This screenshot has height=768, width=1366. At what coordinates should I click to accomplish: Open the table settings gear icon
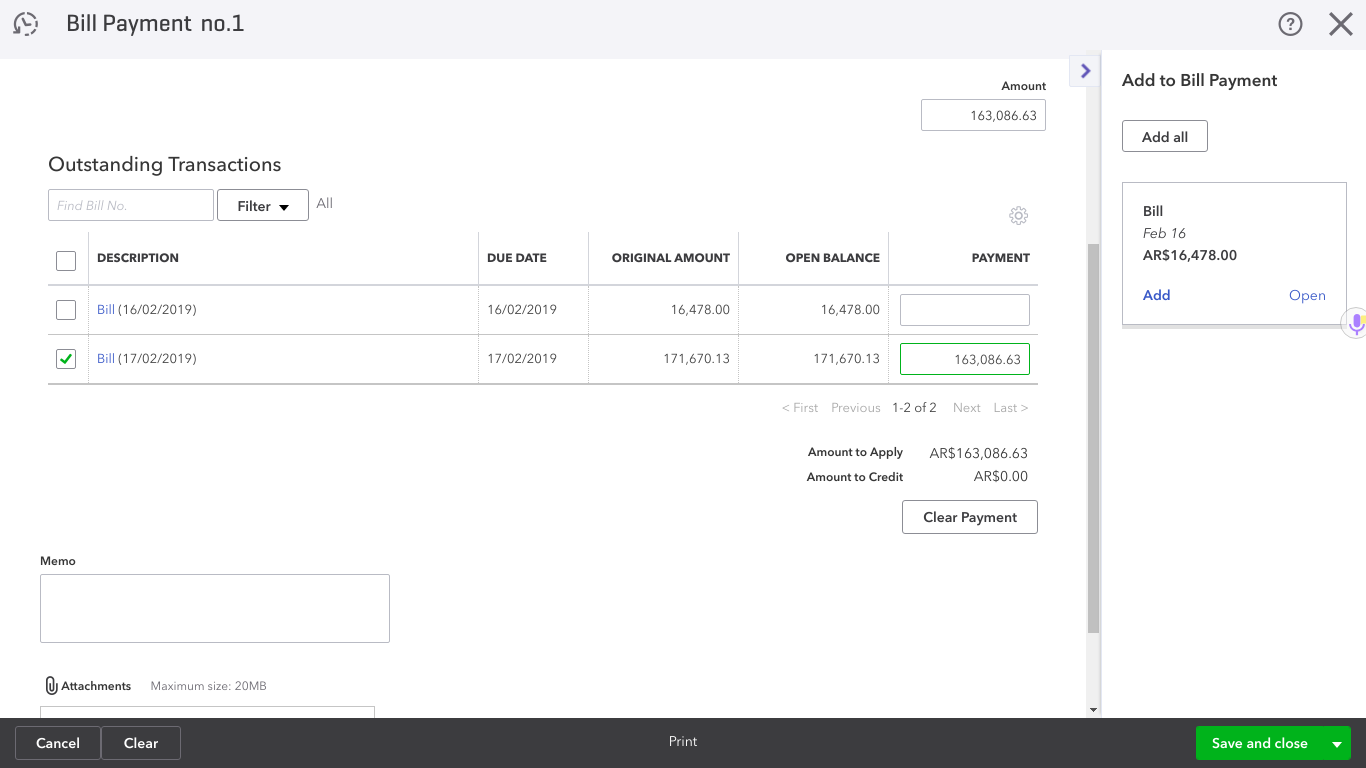click(1018, 216)
